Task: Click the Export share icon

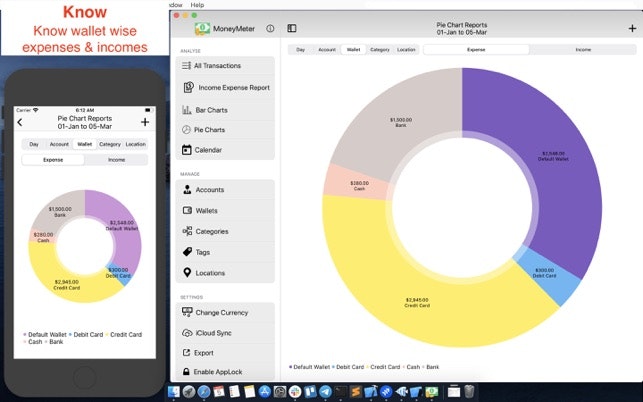Action: click(186, 353)
